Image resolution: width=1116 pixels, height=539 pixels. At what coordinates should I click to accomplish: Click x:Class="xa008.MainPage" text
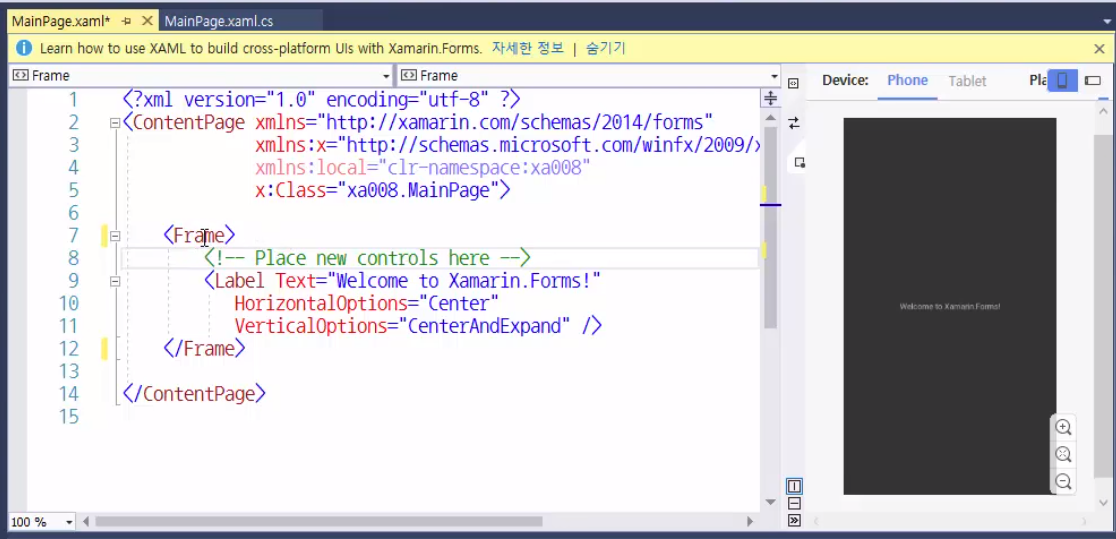coord(378,190)
